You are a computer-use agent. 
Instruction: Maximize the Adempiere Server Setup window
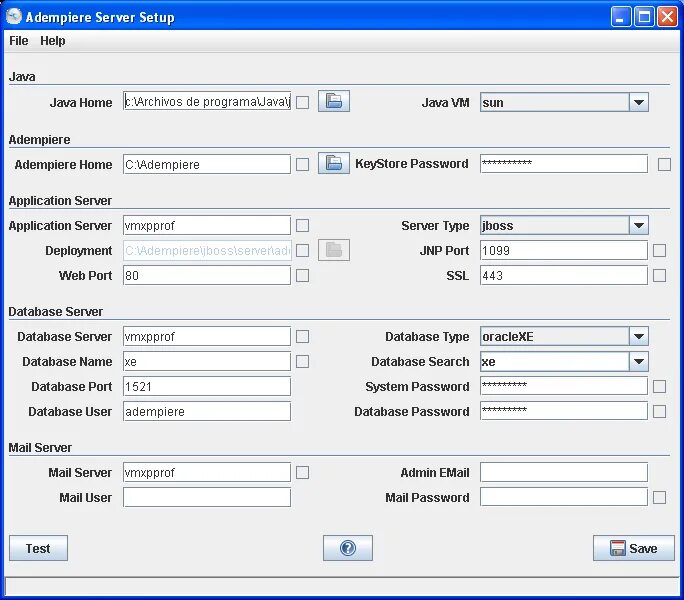coord(644,17)
